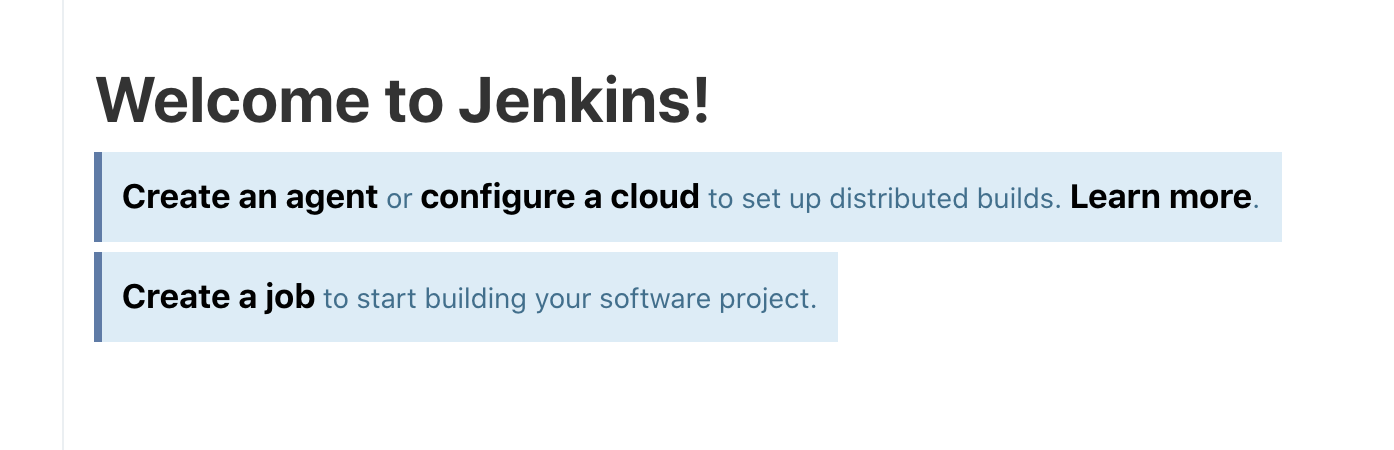Click blue accent bar of distributed builds notice

coord(98,197)
